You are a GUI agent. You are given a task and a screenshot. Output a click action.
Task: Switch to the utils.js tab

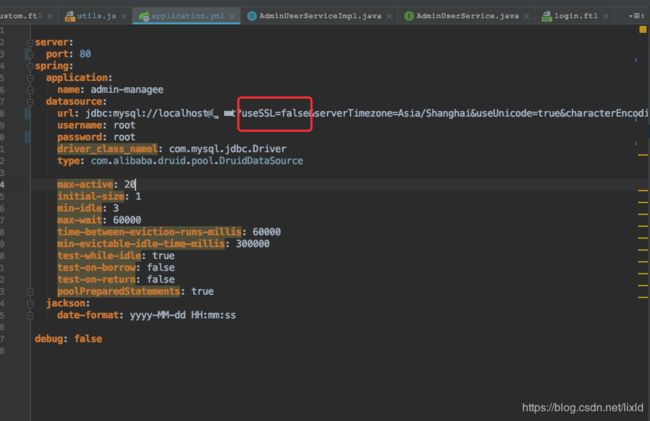(96, 16)
